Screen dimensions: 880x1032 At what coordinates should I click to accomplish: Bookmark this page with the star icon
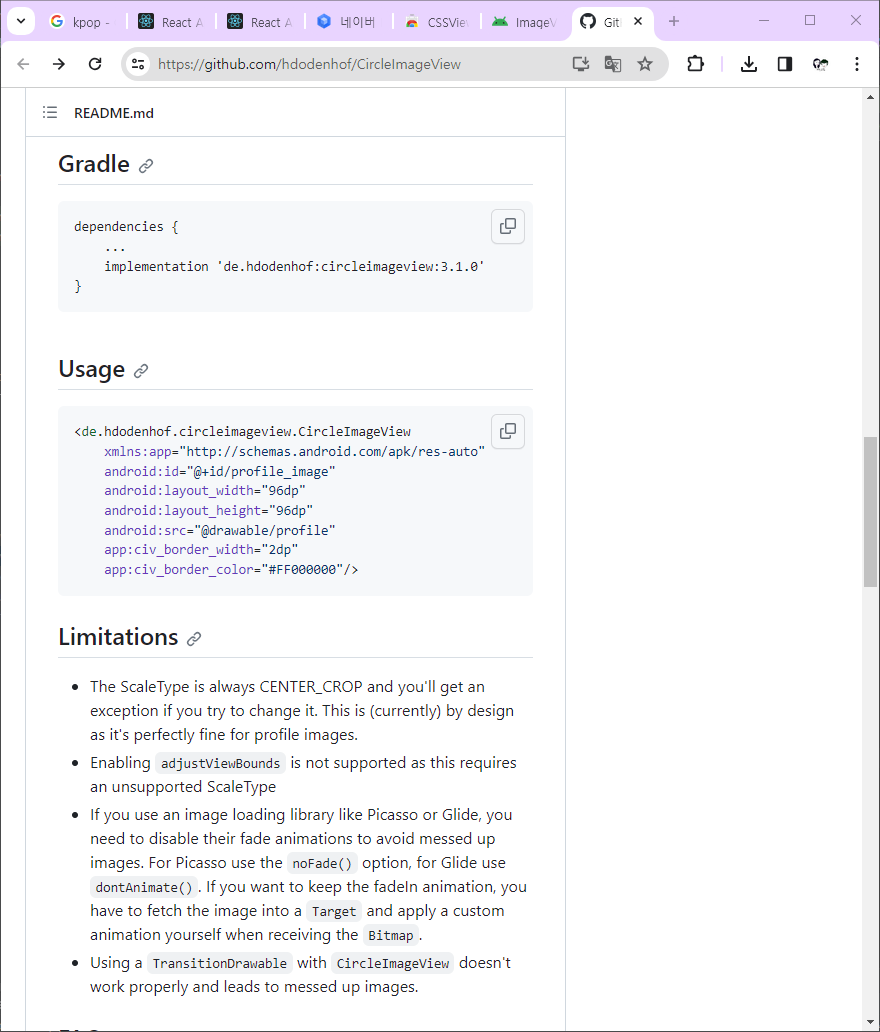coord(645,63)
